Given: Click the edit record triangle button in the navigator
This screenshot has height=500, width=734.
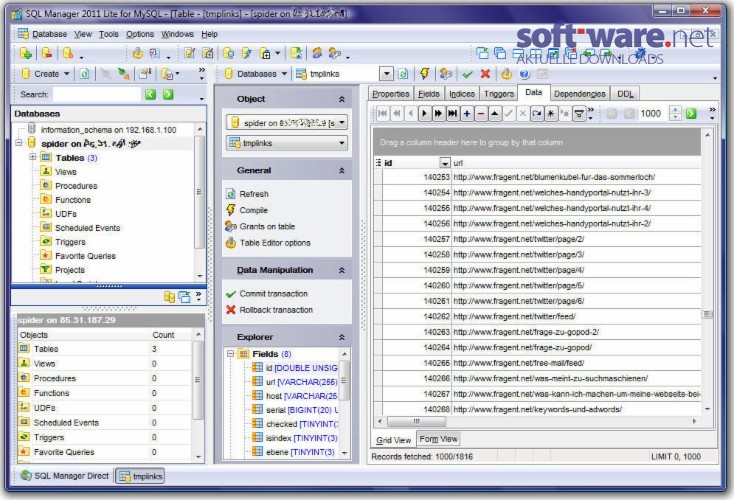Looking at the screenshot, I should coord(495,113).
